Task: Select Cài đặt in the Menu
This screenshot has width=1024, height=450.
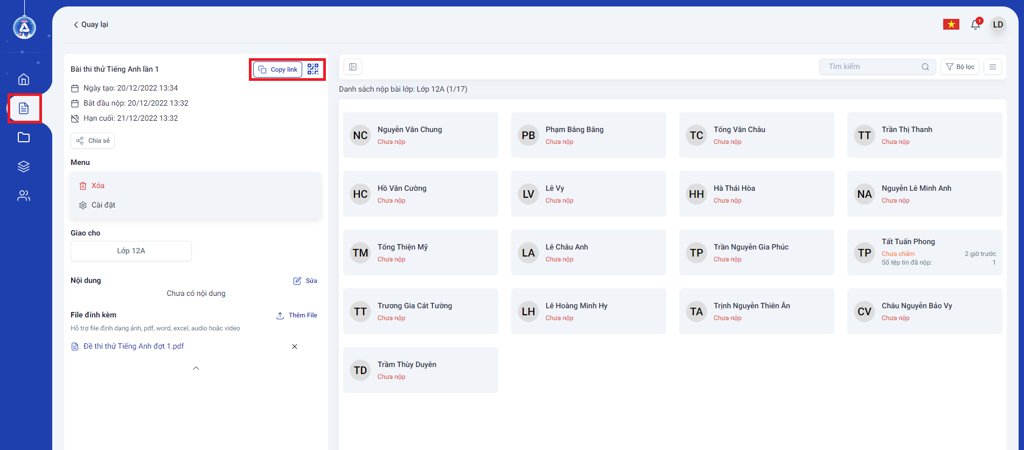Action: coord(102,205)
